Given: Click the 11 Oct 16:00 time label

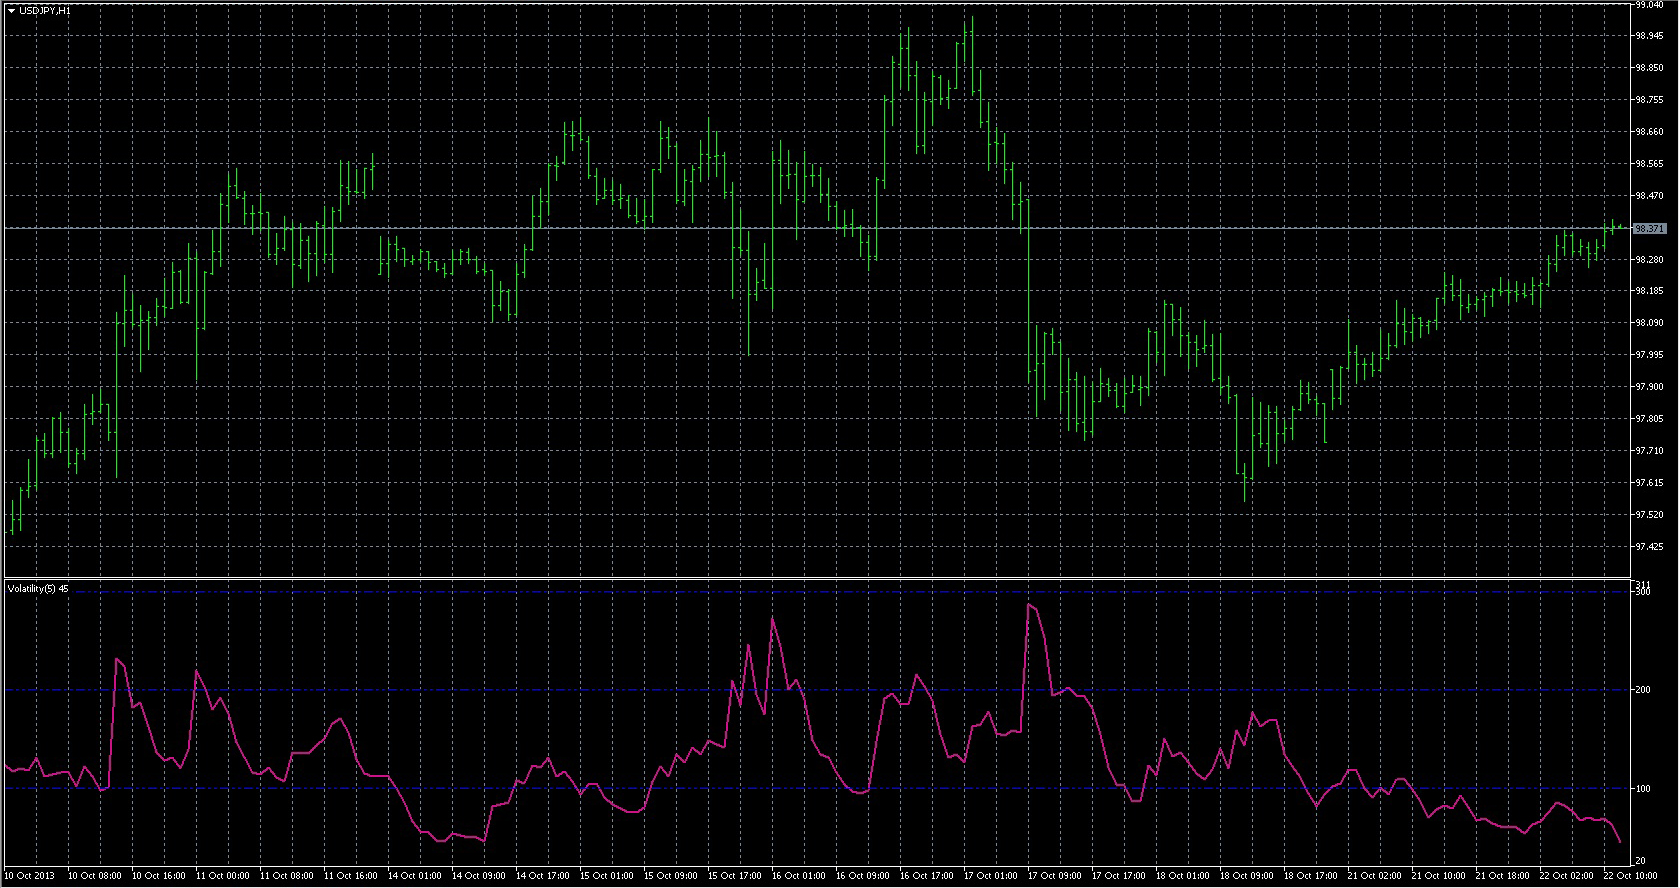Looking at the screenshot, I should point(351,876).
